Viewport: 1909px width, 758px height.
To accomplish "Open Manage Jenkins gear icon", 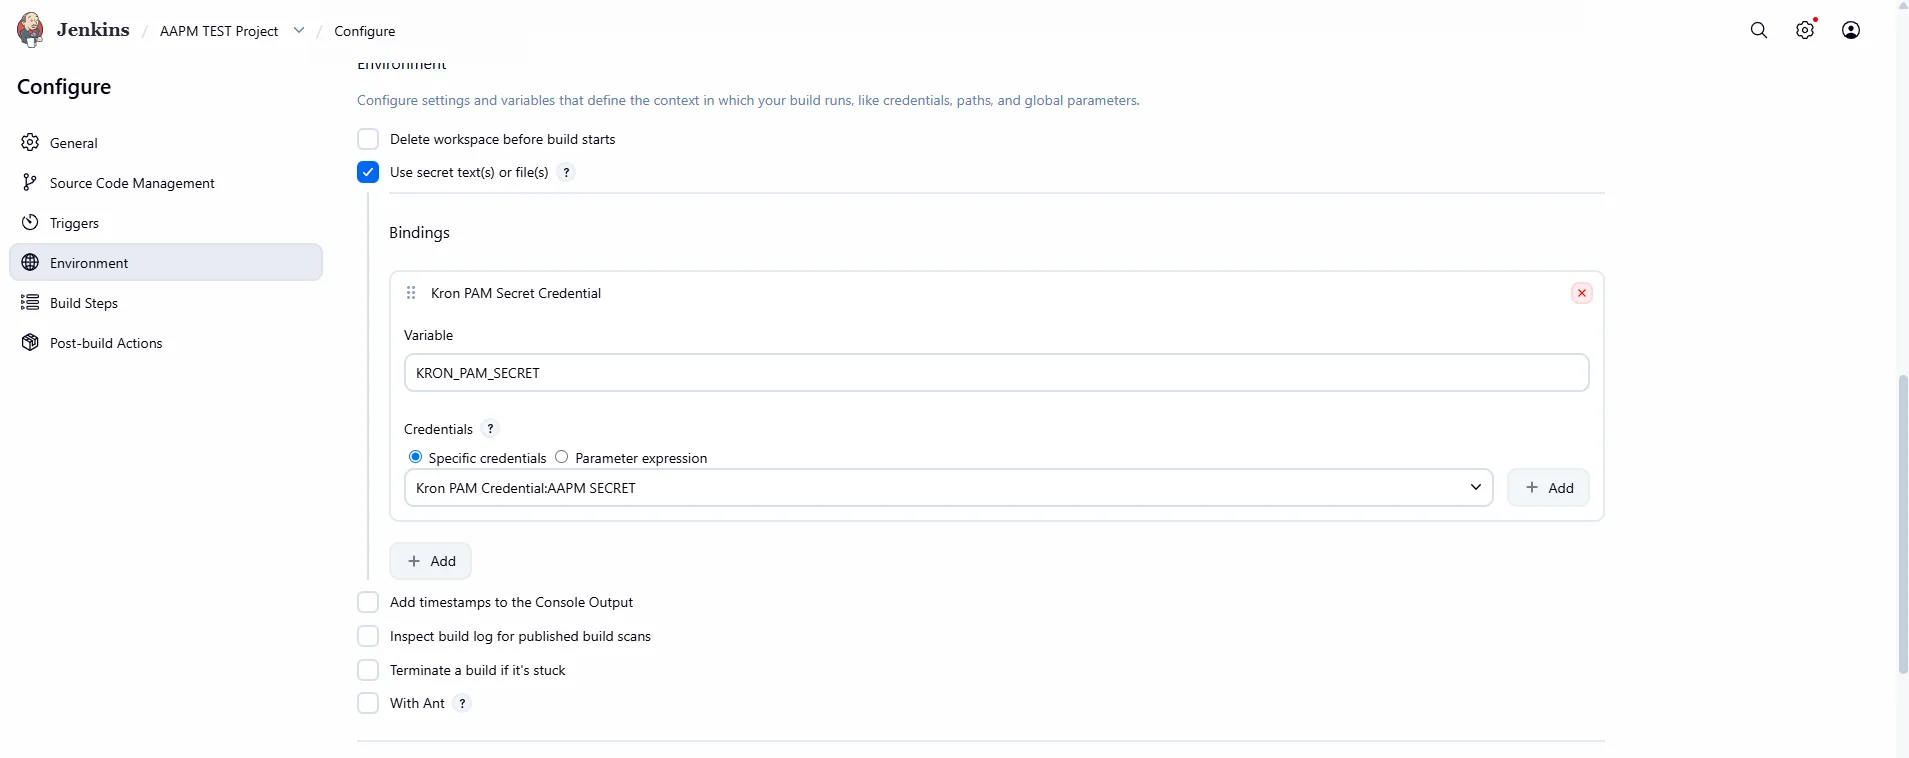I will click(1805, 30).
